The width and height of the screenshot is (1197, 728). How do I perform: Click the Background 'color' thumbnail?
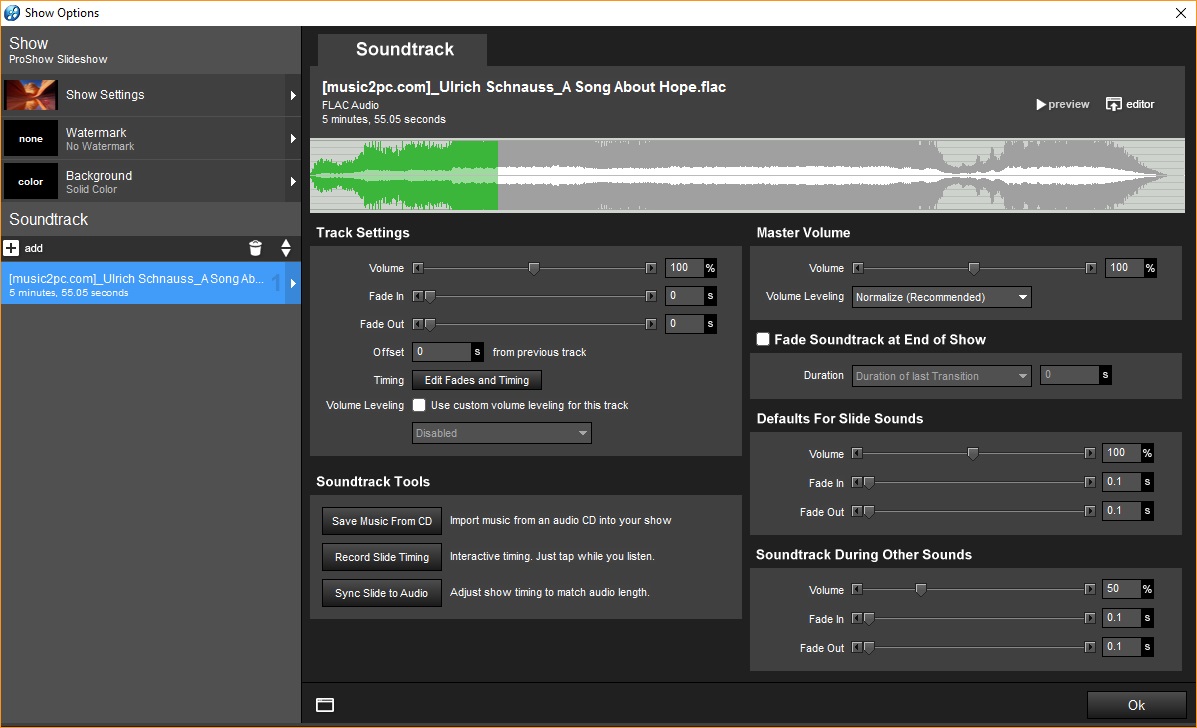click(x=31, y=182)
